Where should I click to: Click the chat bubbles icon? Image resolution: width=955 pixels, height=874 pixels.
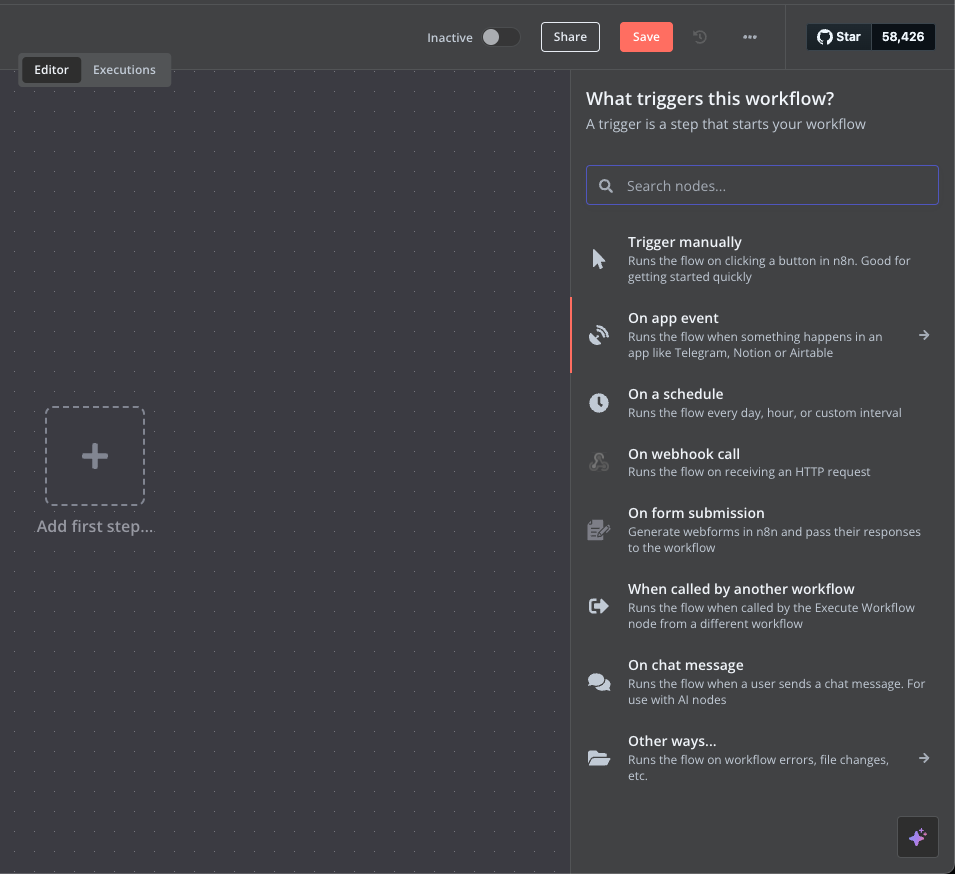(599, 682)
